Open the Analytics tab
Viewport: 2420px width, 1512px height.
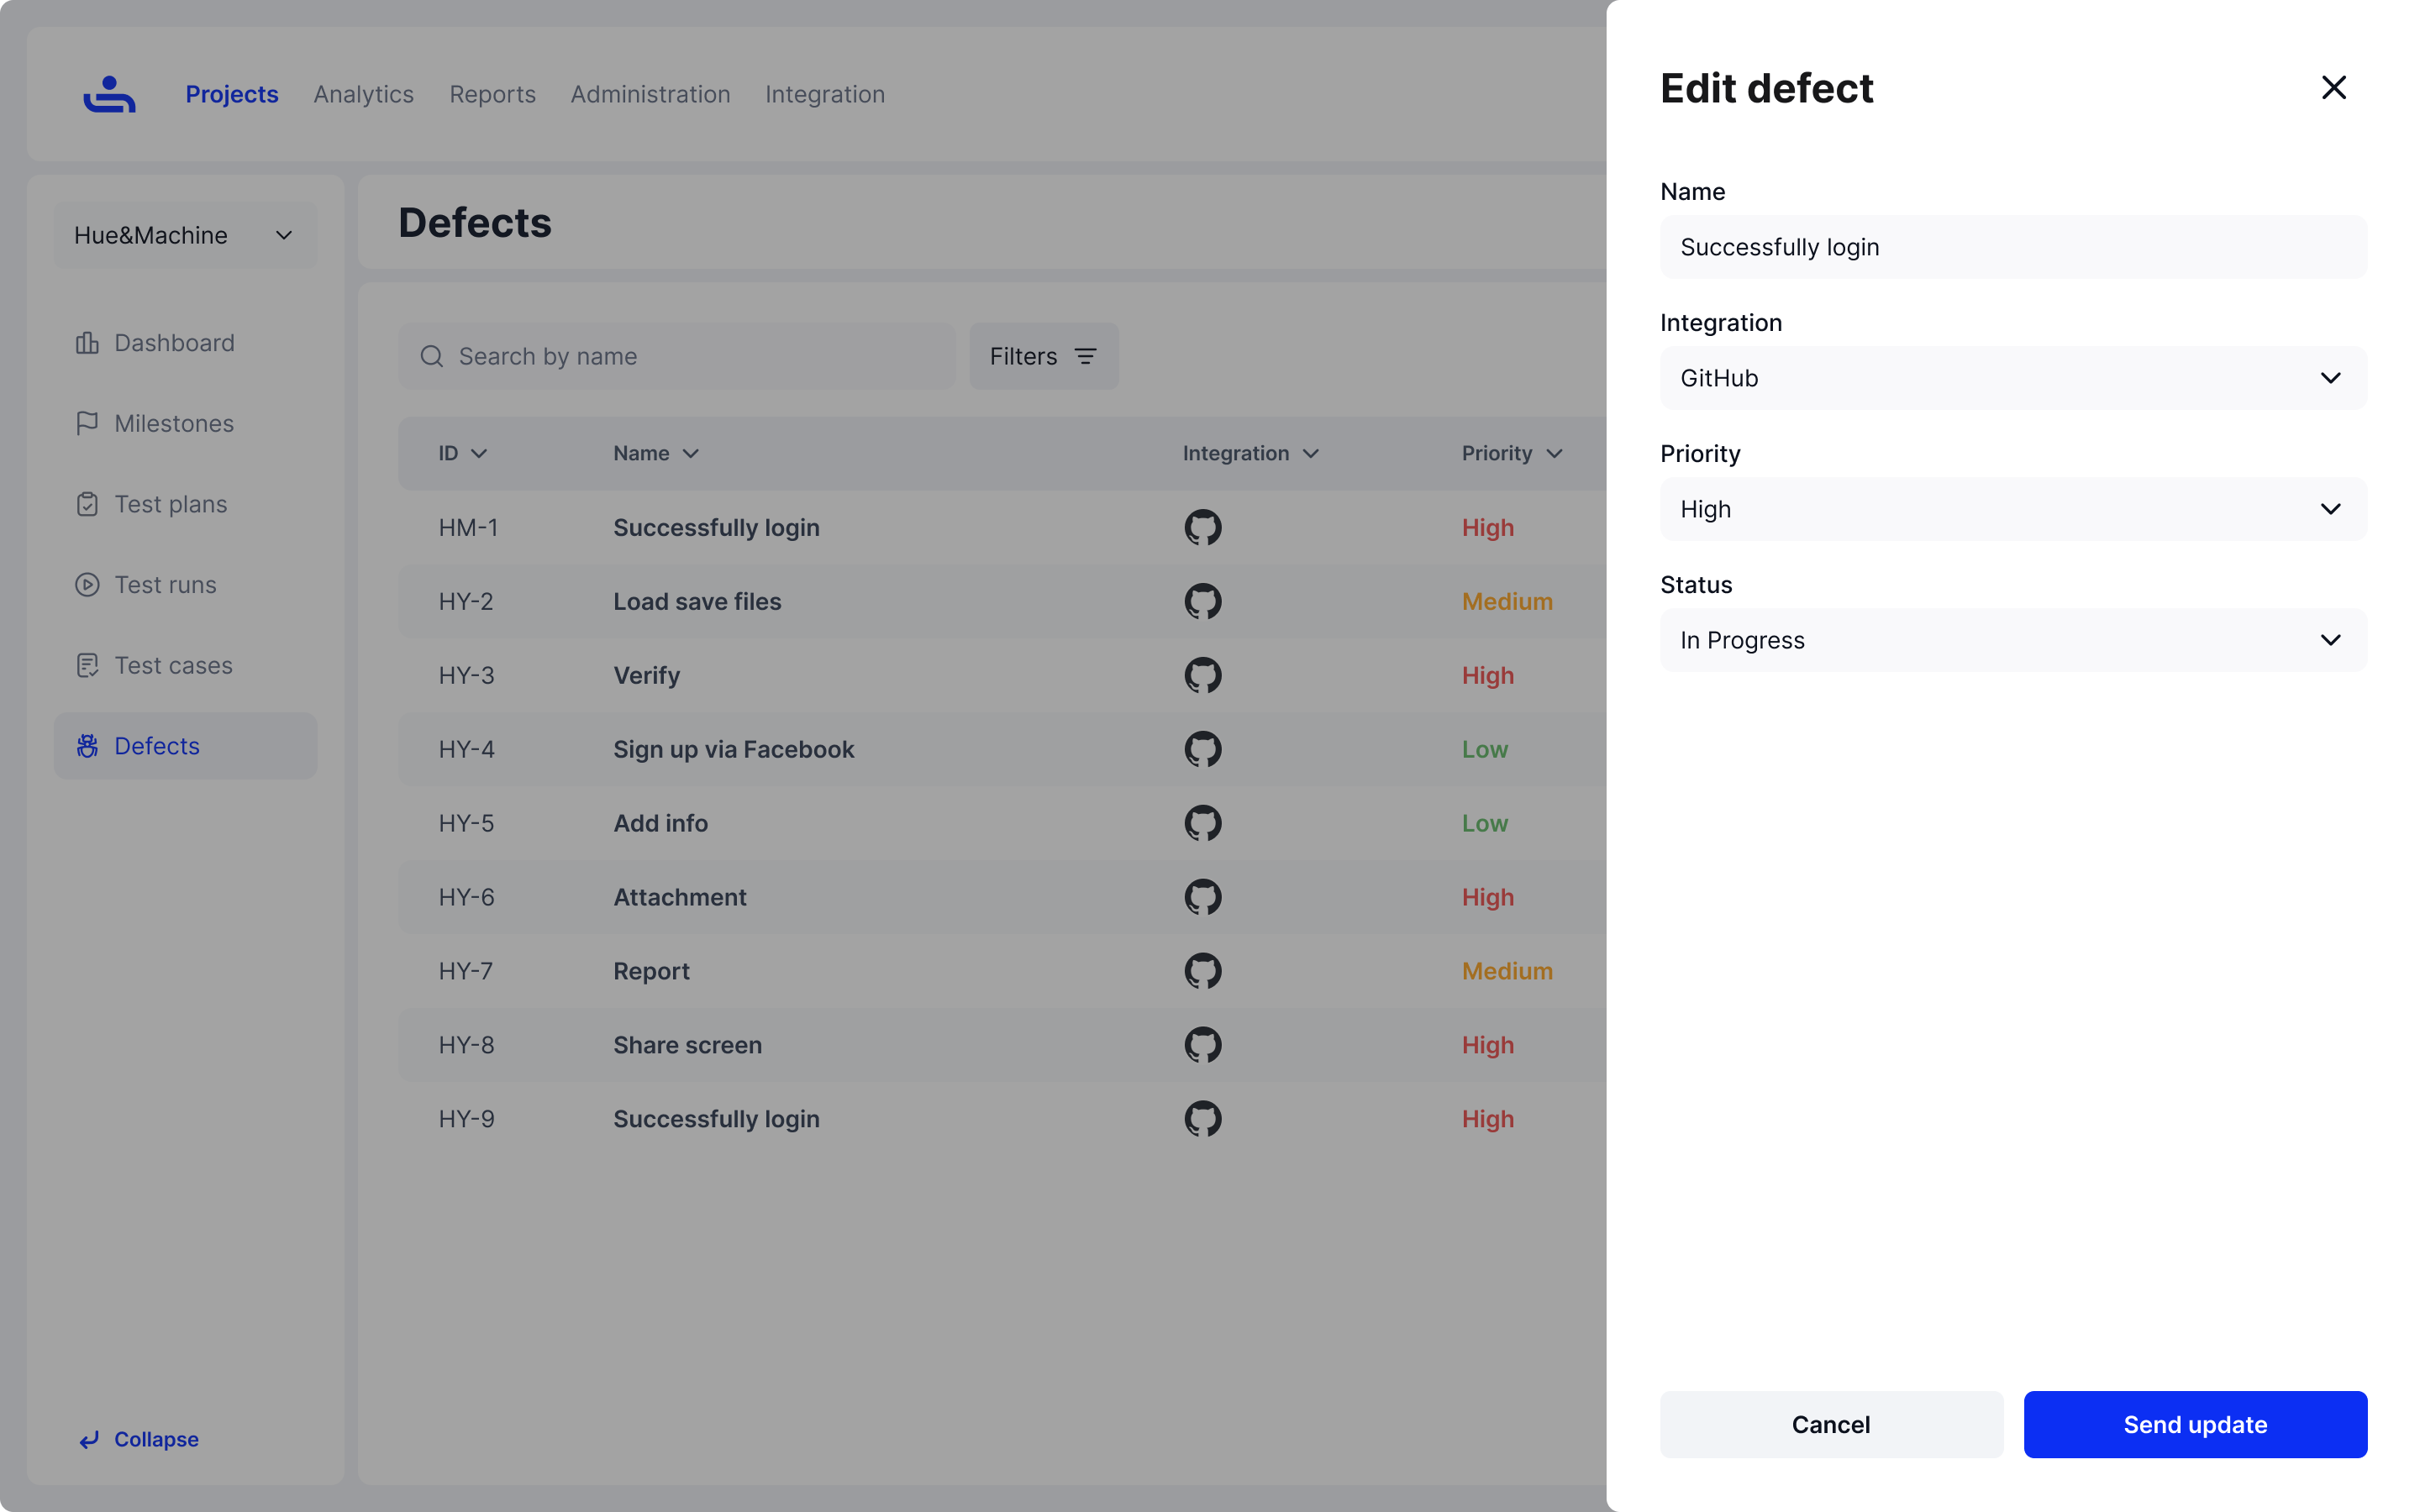click(363, 94)
